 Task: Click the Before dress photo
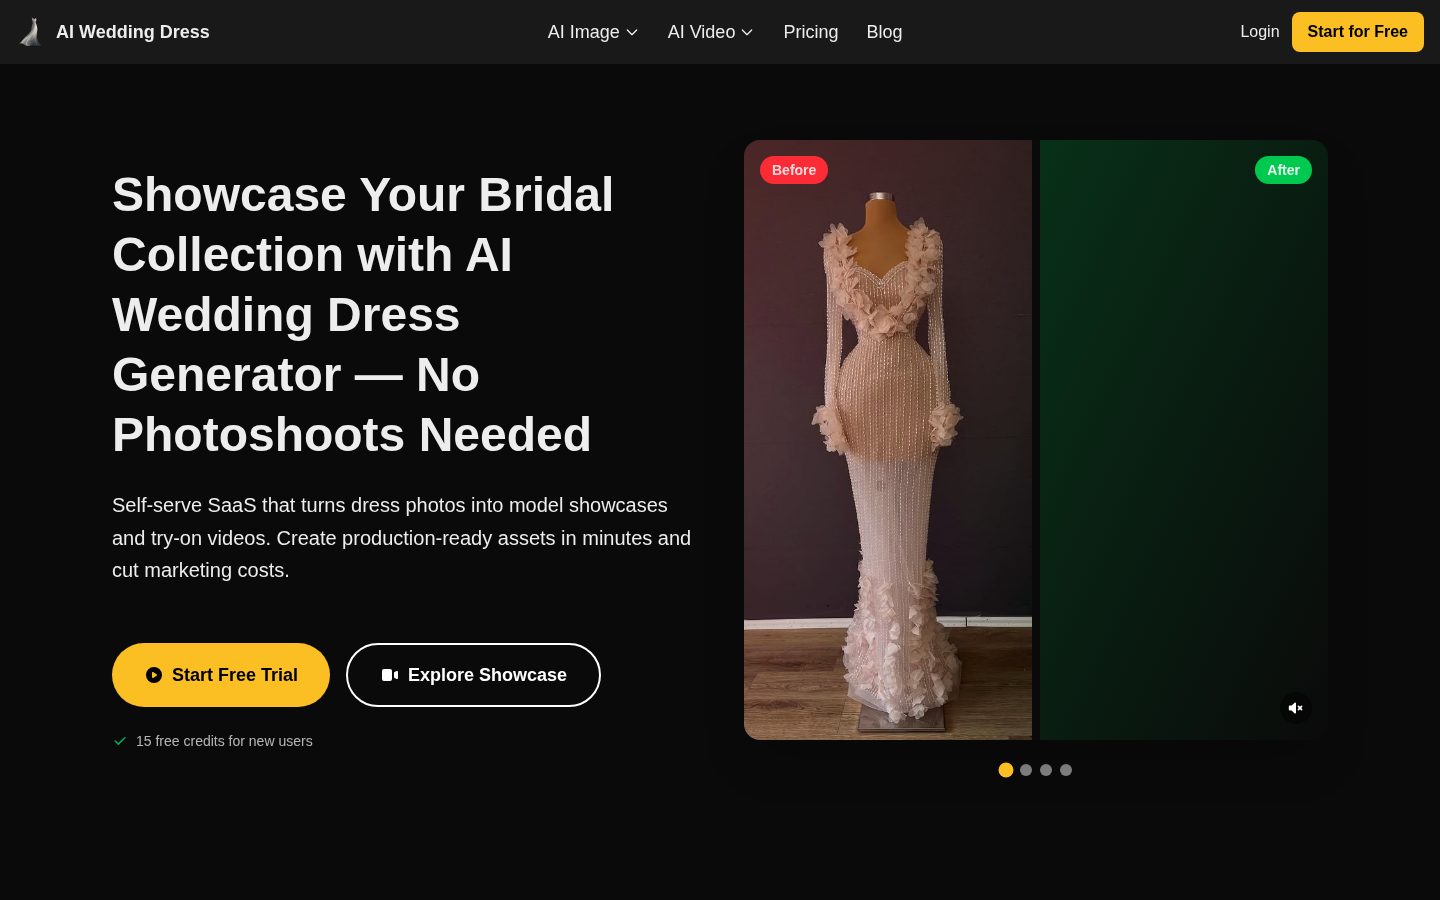pos(888,440)
